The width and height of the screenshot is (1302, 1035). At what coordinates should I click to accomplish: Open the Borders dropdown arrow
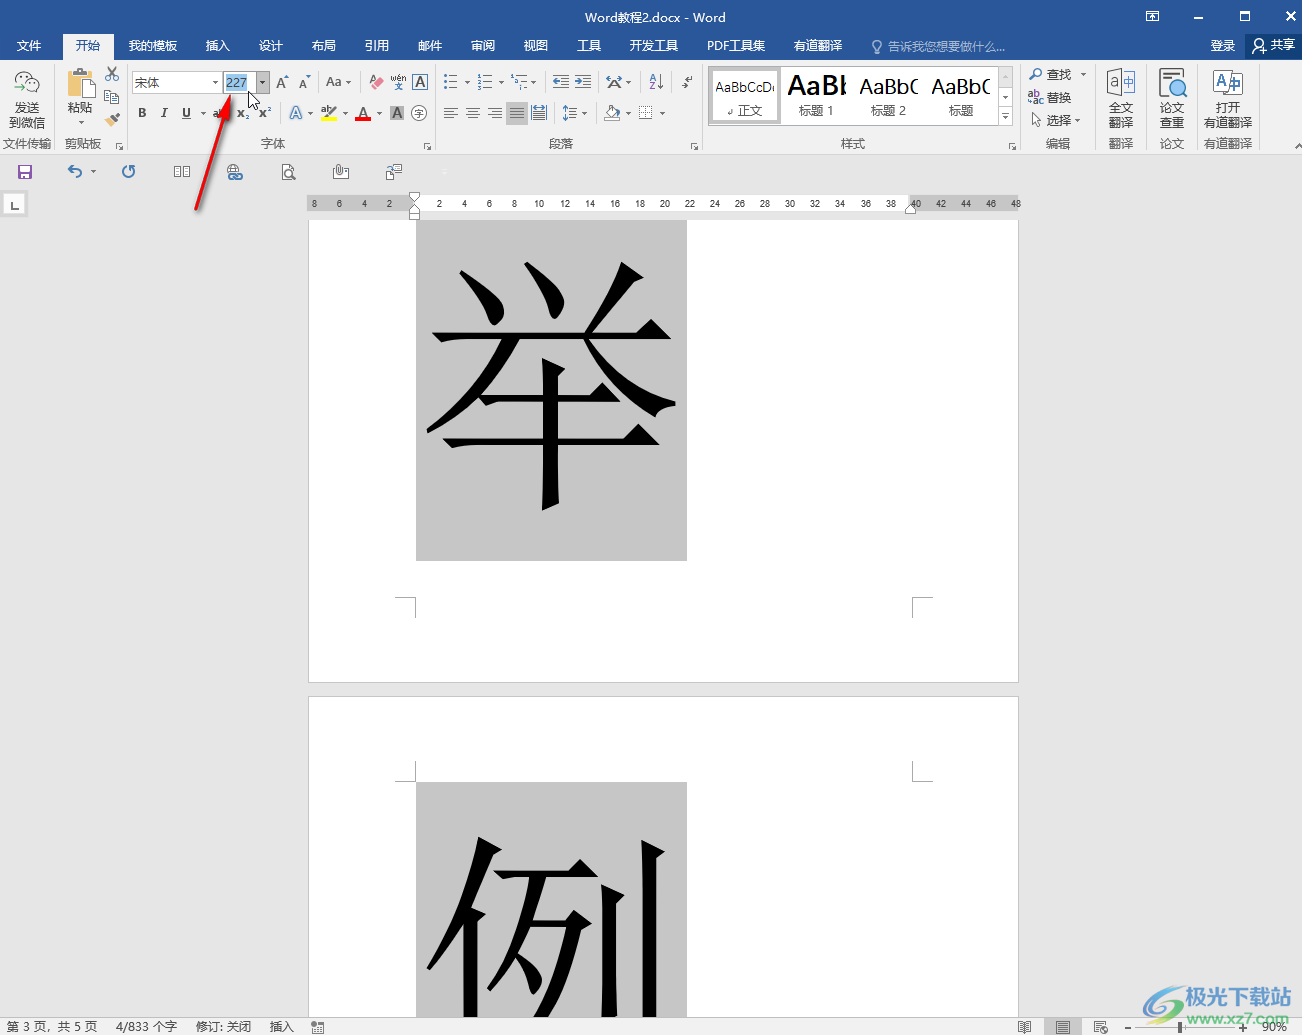[663, 113]
